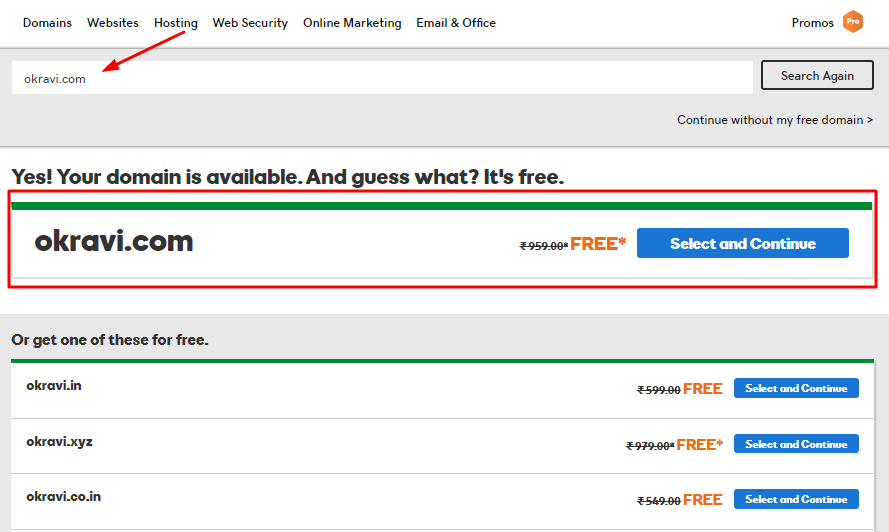Open the Promos link
Viewport: 889px width, 532px height.
click(x=812, y=23)
